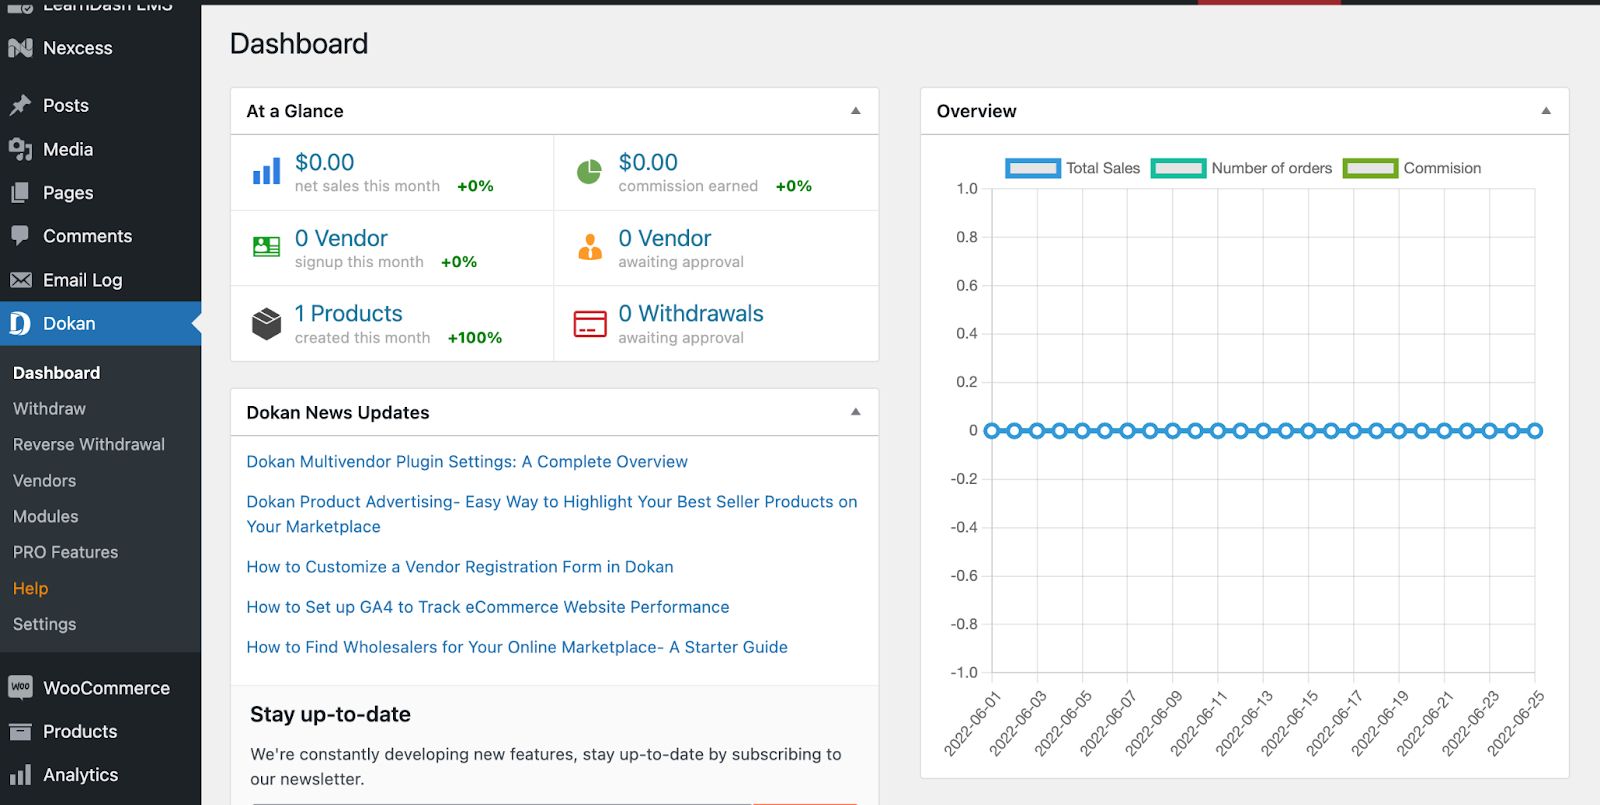Toggle Total Sales legend series
Viewport: 1600px width, 805px height.
1072,168
